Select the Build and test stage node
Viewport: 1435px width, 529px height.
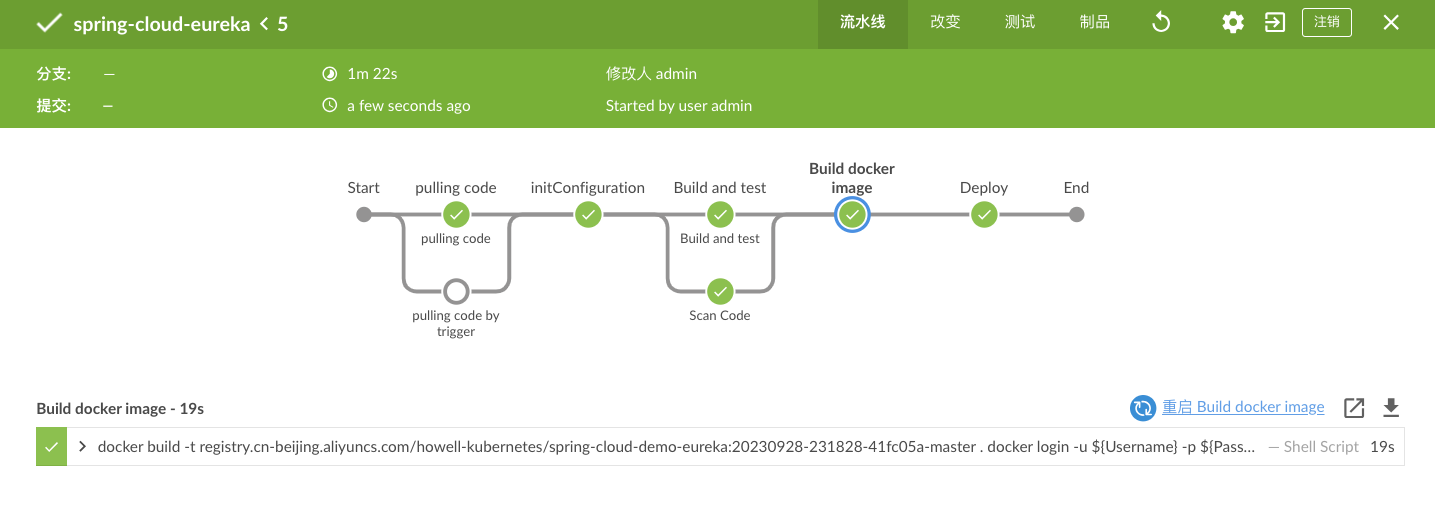(720, 214)
